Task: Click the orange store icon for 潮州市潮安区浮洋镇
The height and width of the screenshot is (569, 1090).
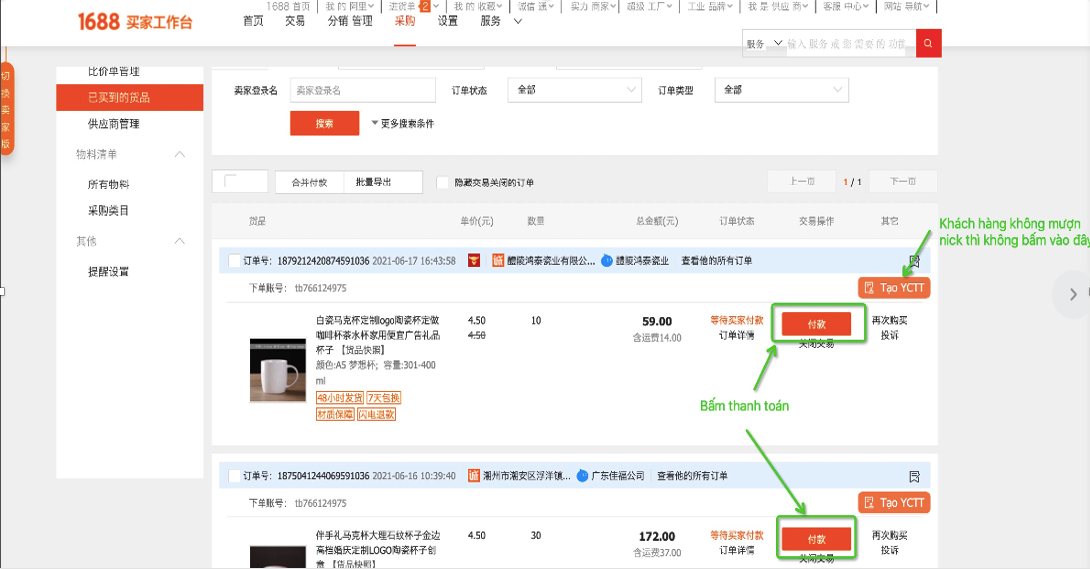Action: (x=474, y=476)
